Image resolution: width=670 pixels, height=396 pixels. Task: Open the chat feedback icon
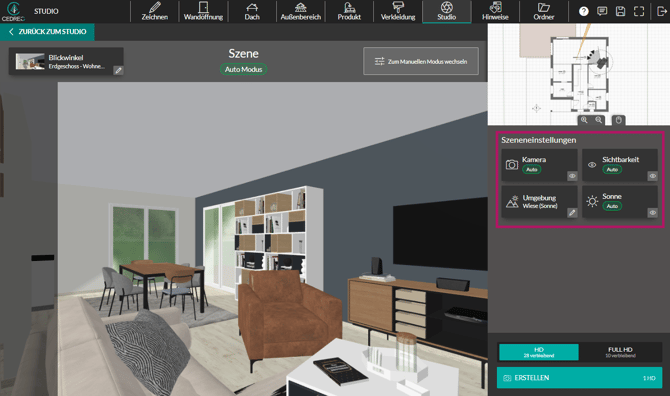(x=602, y=12)
